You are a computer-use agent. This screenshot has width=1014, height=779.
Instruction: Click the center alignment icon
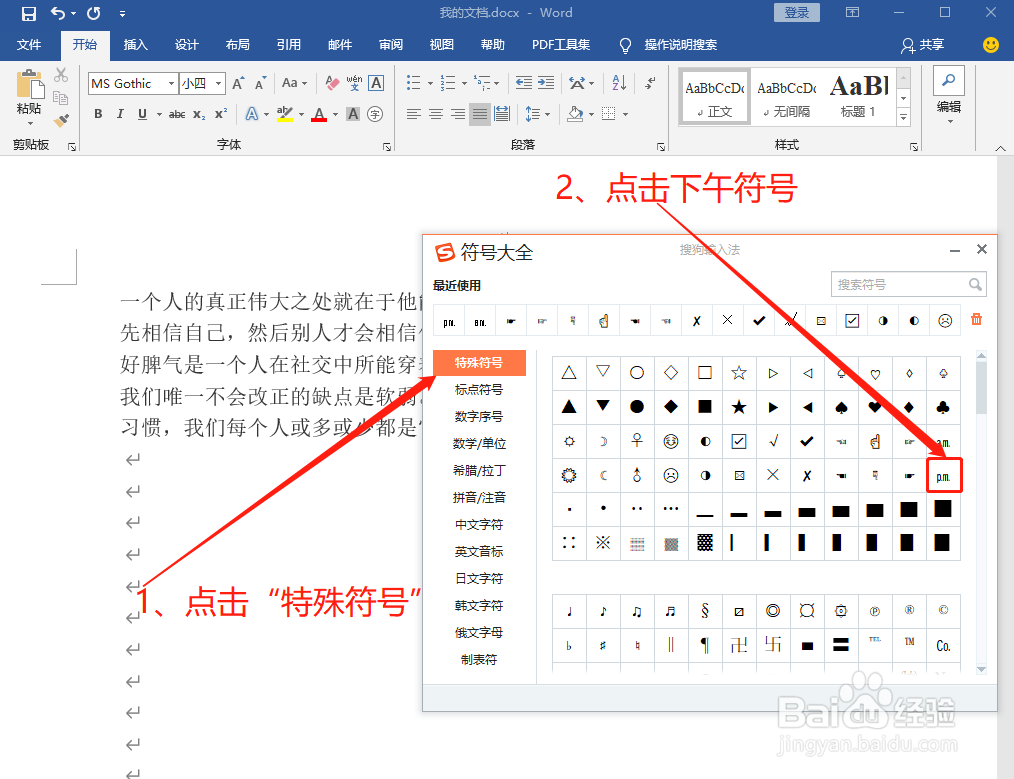(x=435, y=113)
